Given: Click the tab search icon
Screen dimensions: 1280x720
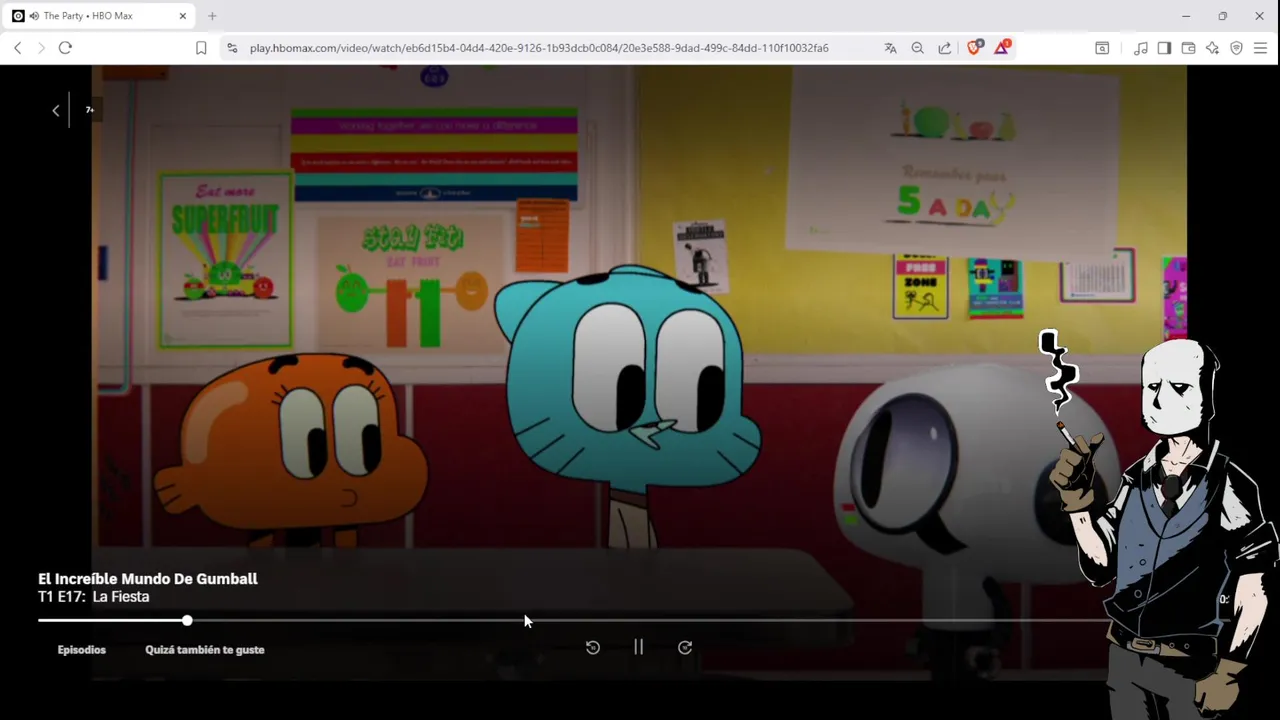Looking at the screenshot, I should (x=1102, y=48).
